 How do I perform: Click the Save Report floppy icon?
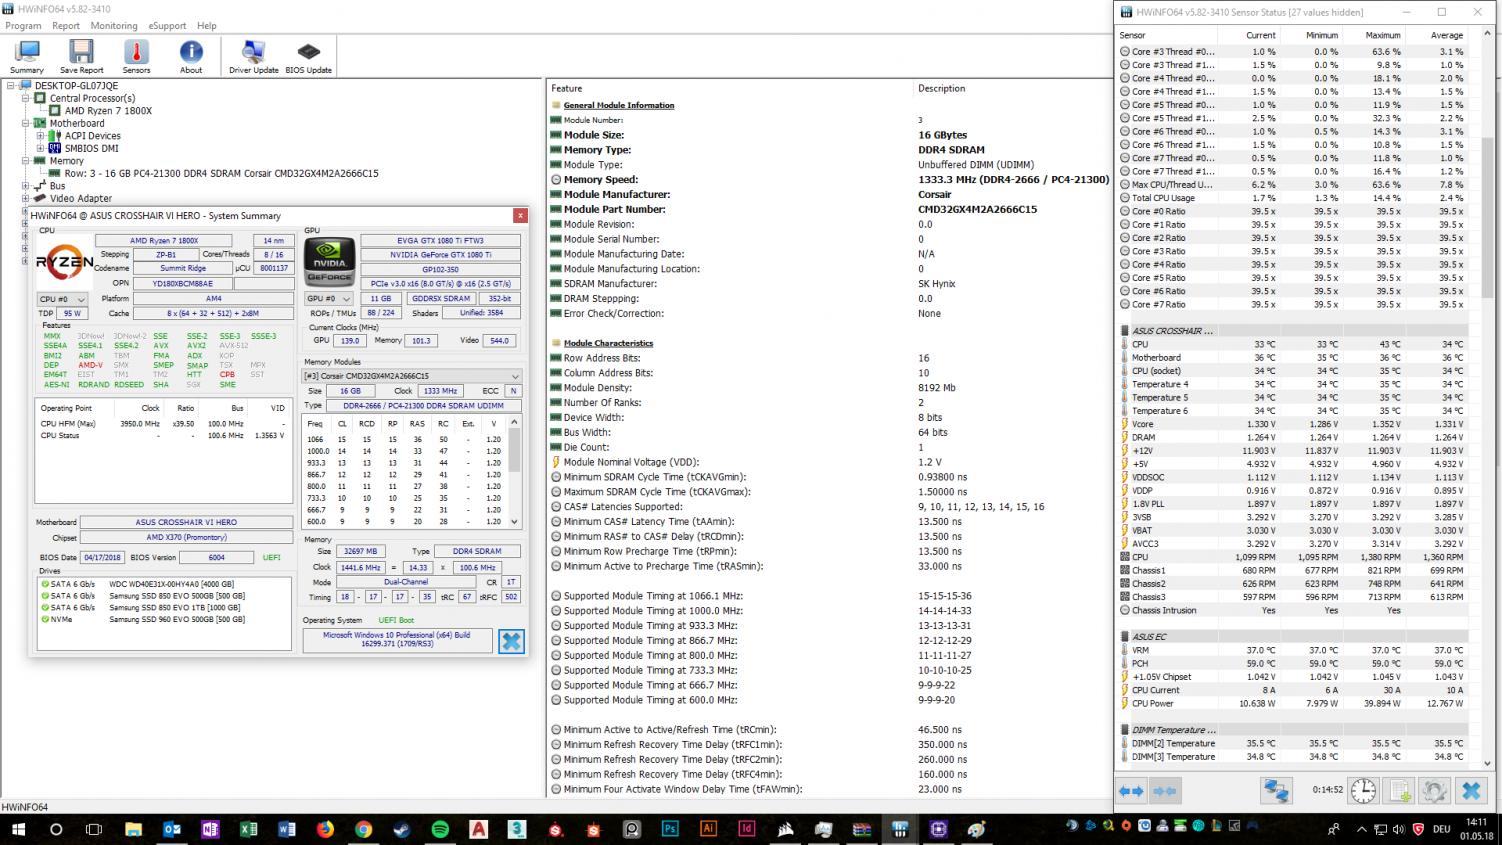tap(81, 57)
